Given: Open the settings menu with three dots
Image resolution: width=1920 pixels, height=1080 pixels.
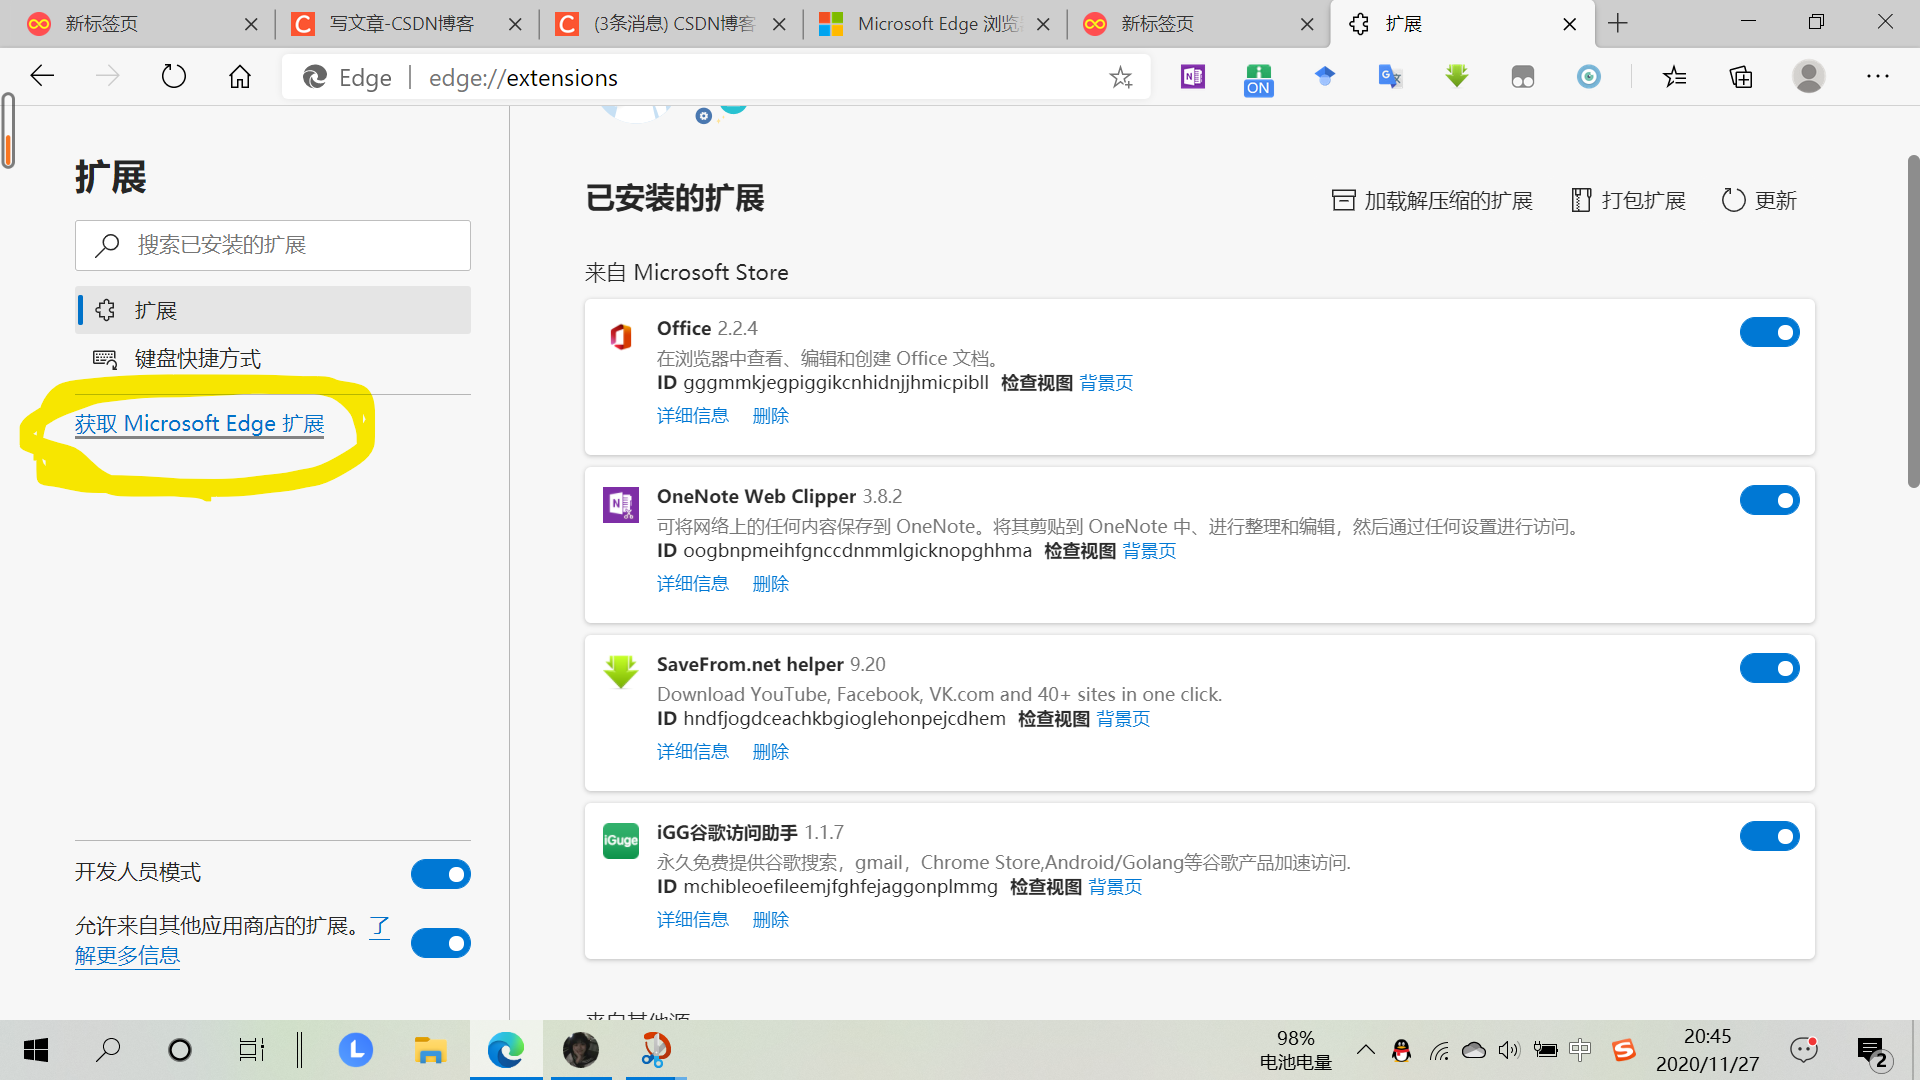Looking at the screenshot, I should click(1877, 76).
